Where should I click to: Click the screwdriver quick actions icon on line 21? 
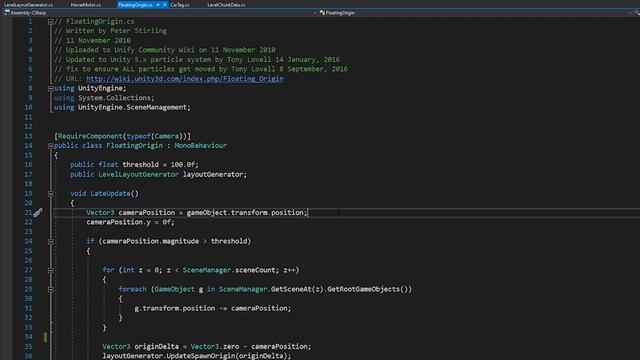pyautogui.click(x=38, y=213)
